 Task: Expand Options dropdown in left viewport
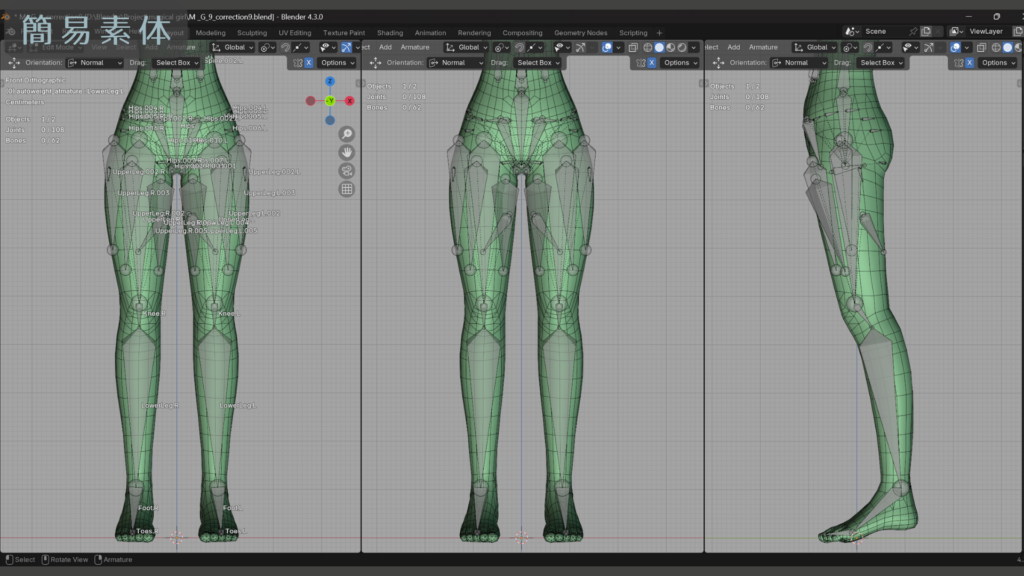coord(337,63)
